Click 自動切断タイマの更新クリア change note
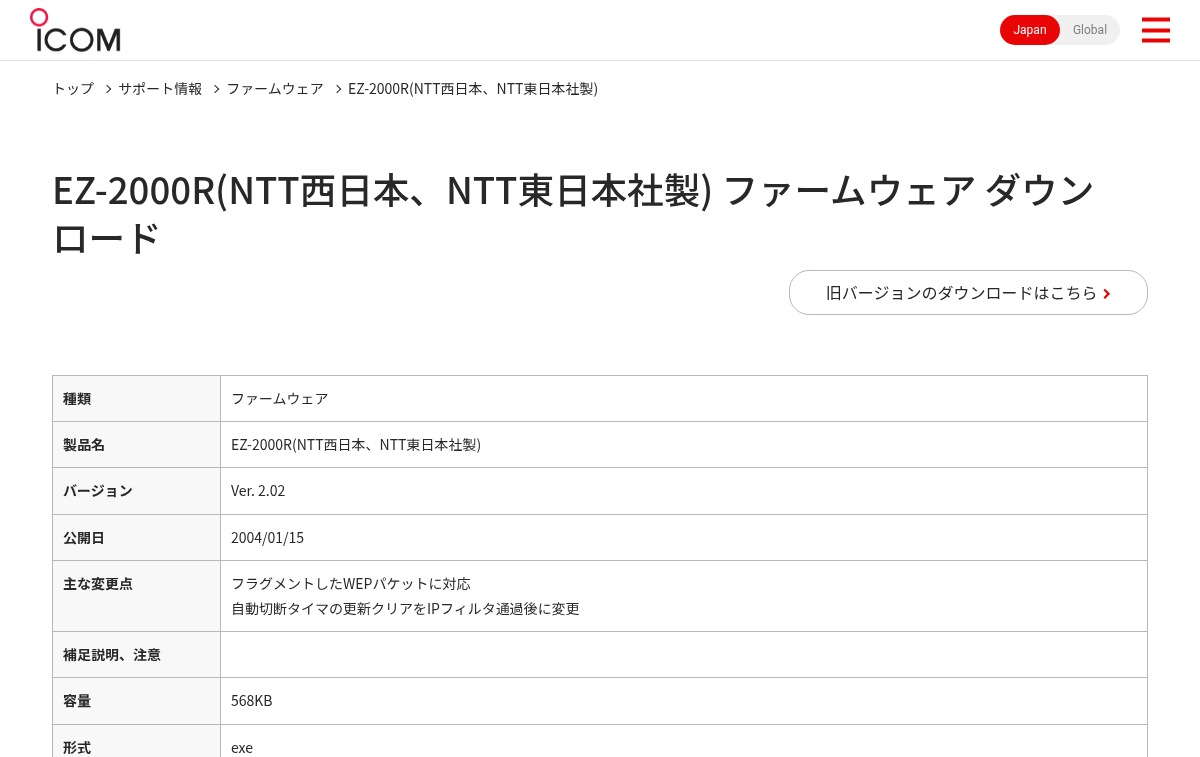The width and height of the screenshot is (1200, 757). coord(405,608)
